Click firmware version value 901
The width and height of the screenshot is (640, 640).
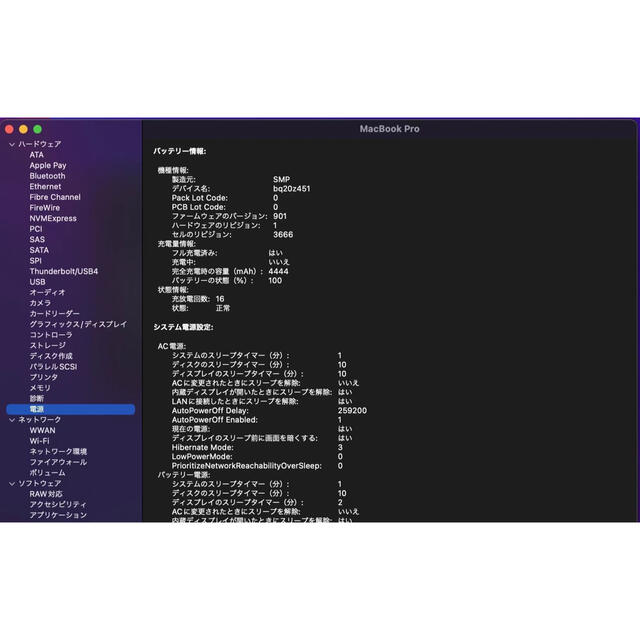click(x=280, y=216)
